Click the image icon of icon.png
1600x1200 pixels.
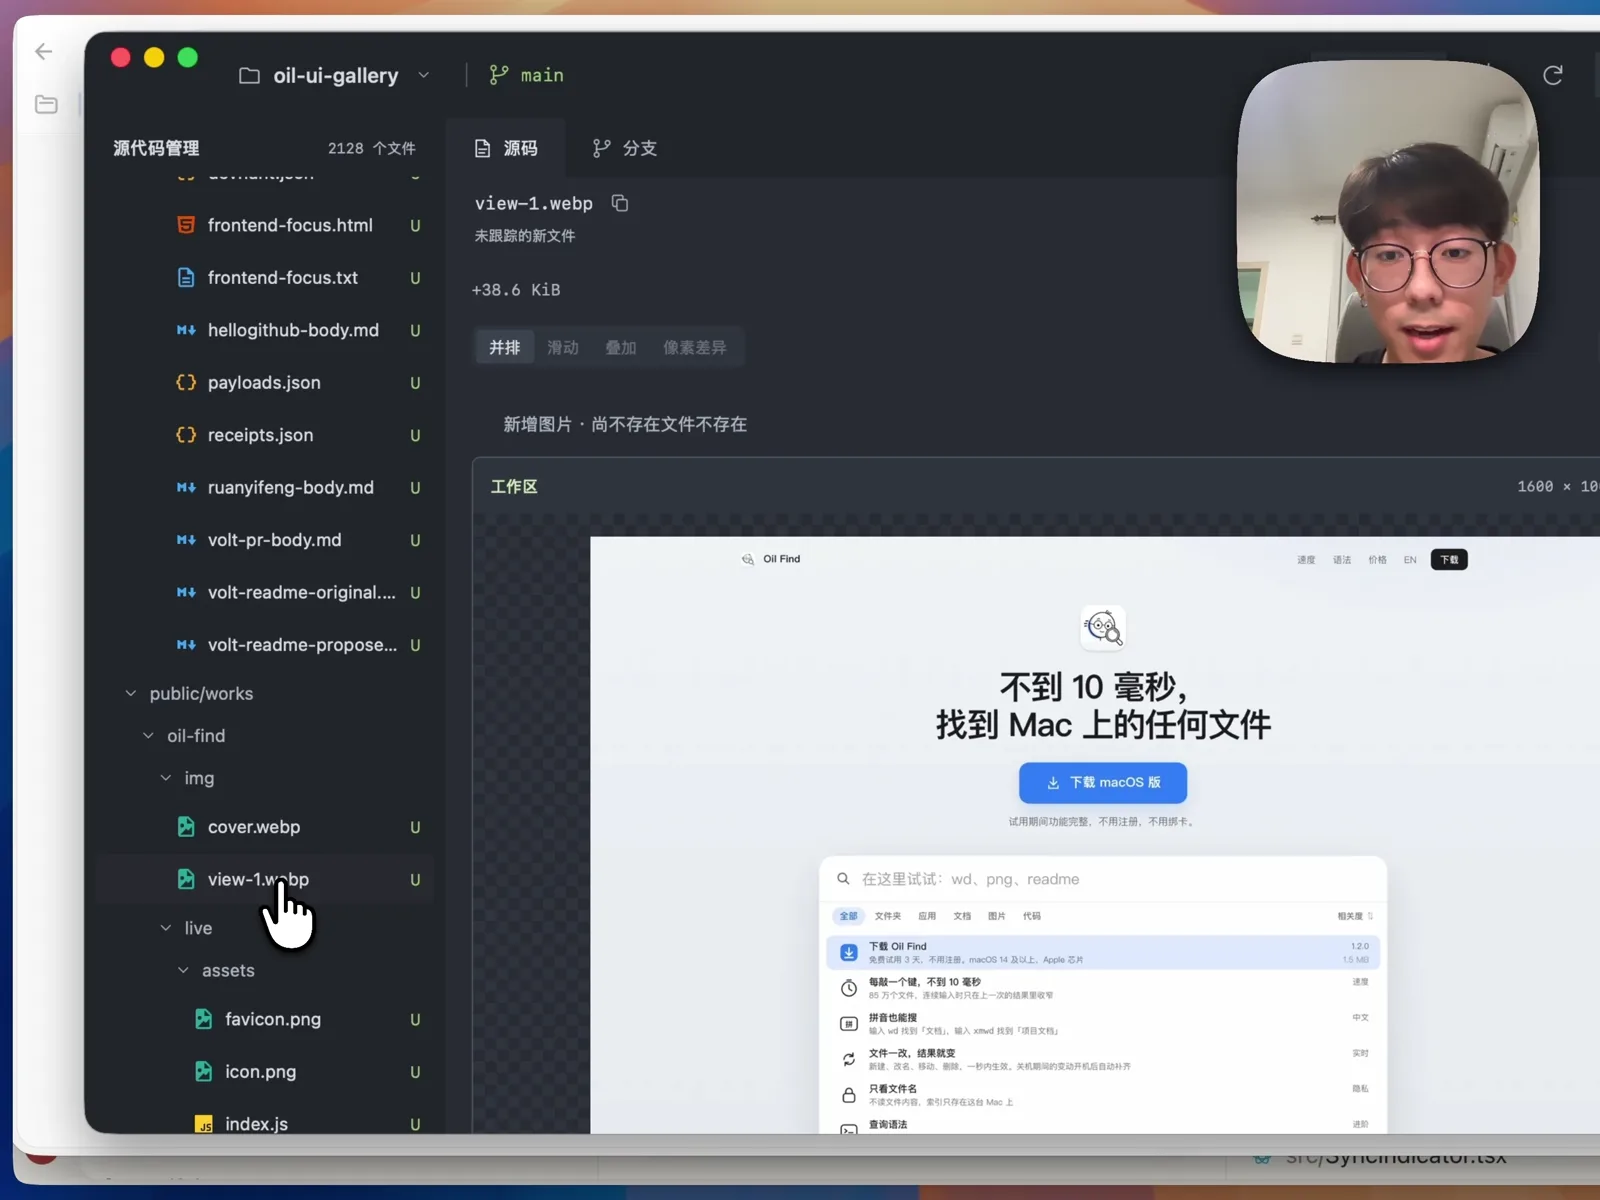203,1071
